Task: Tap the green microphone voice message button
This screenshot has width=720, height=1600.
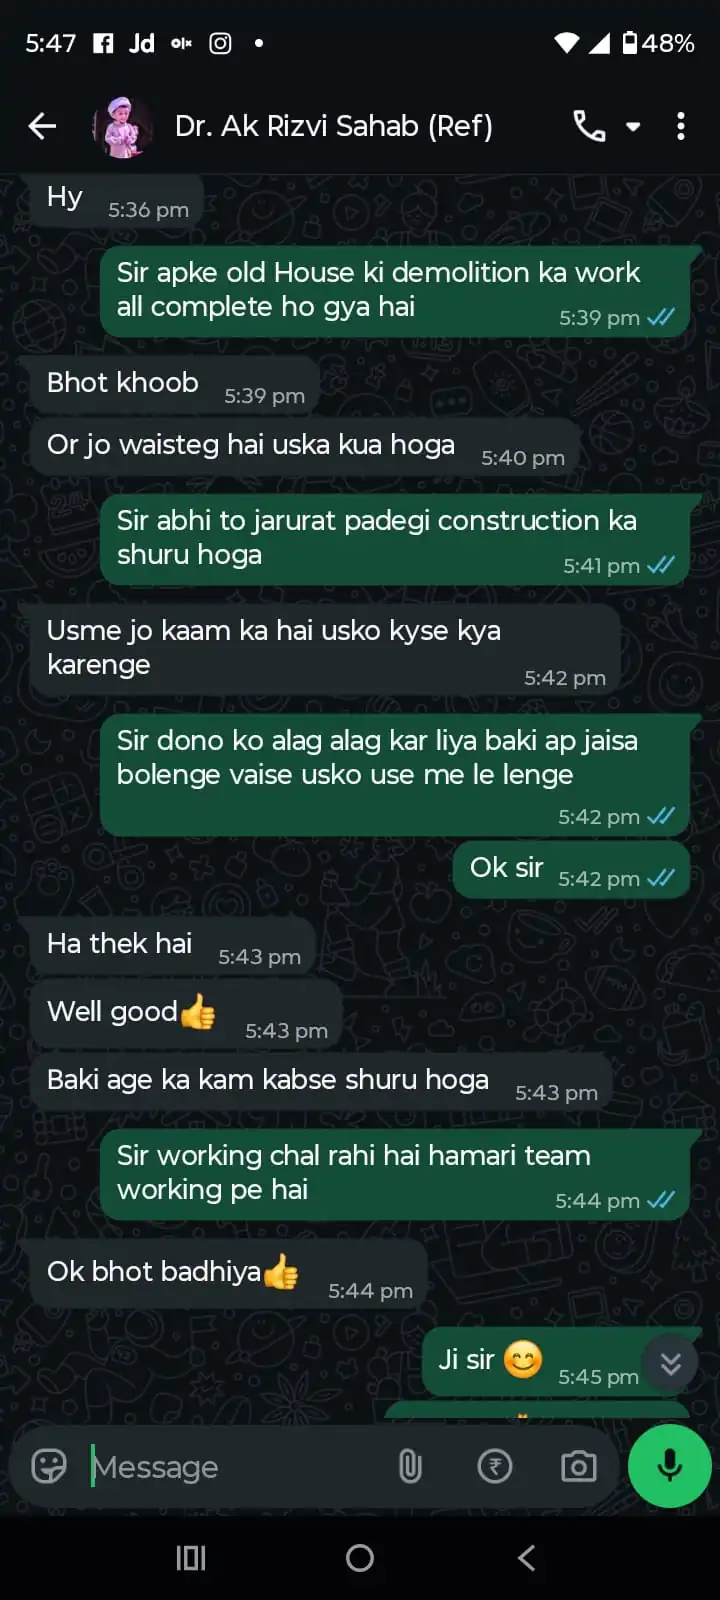Action: coord(669,1465)
